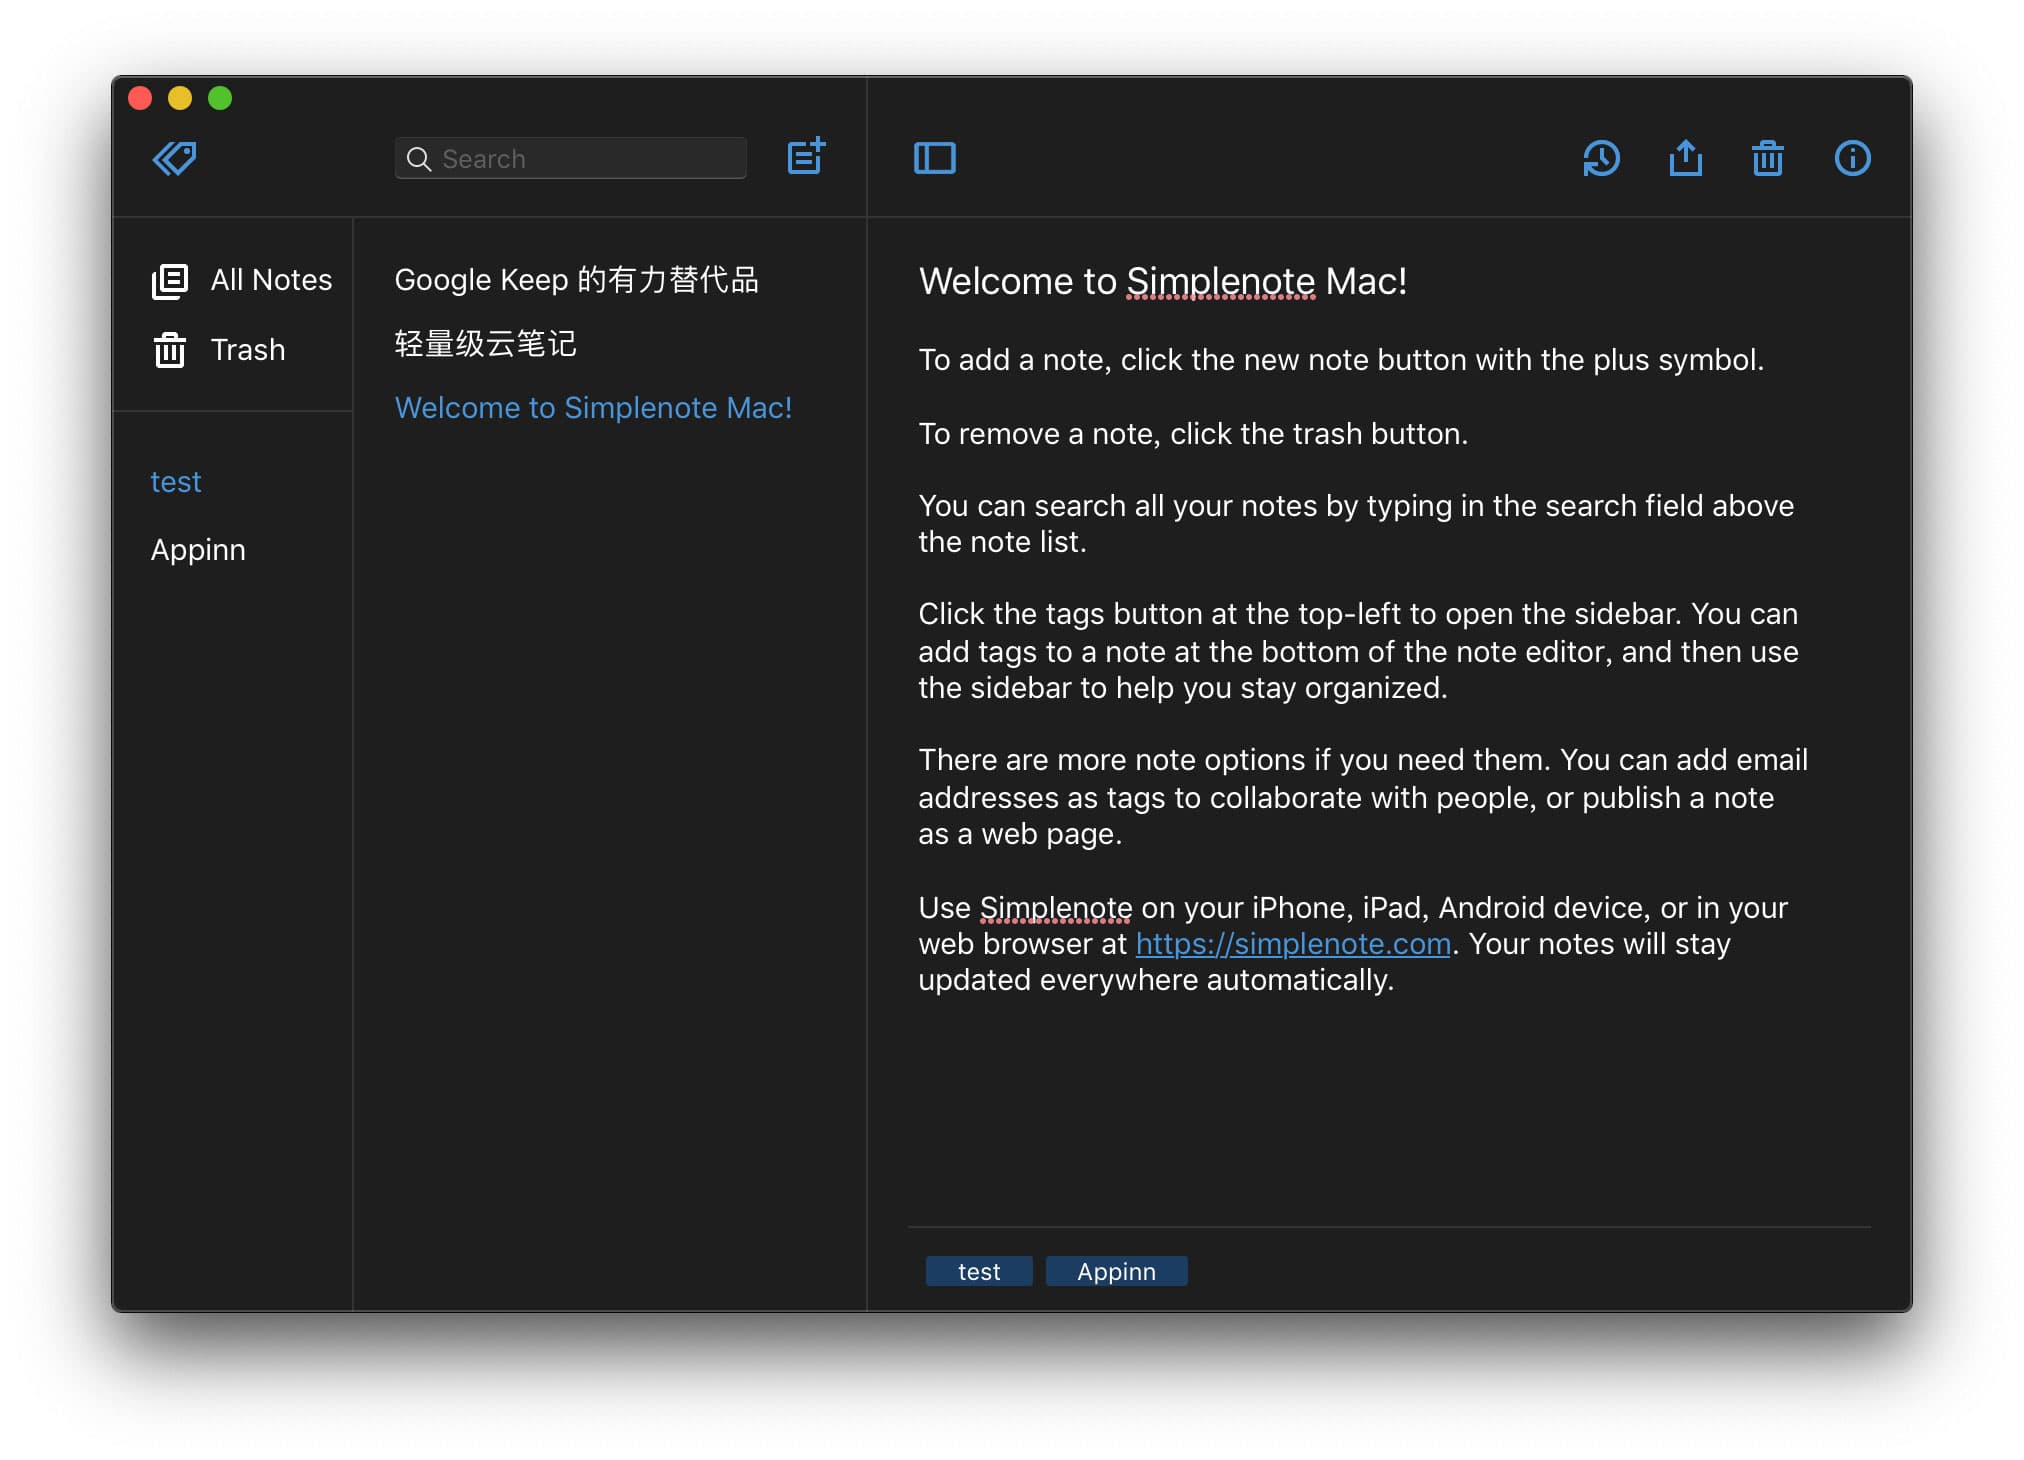Click the share note icon
This screenshot has width=2024, height=1460.
pos(1686,157)
